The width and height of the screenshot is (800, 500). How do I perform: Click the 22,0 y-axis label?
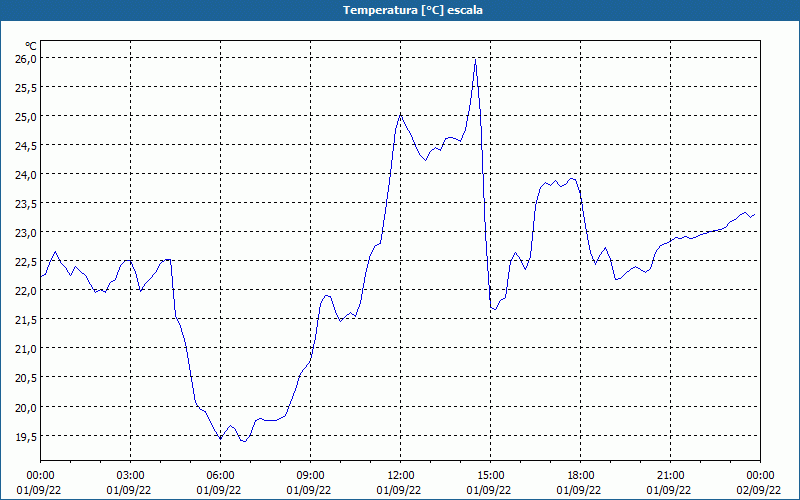tap(27, 291)
